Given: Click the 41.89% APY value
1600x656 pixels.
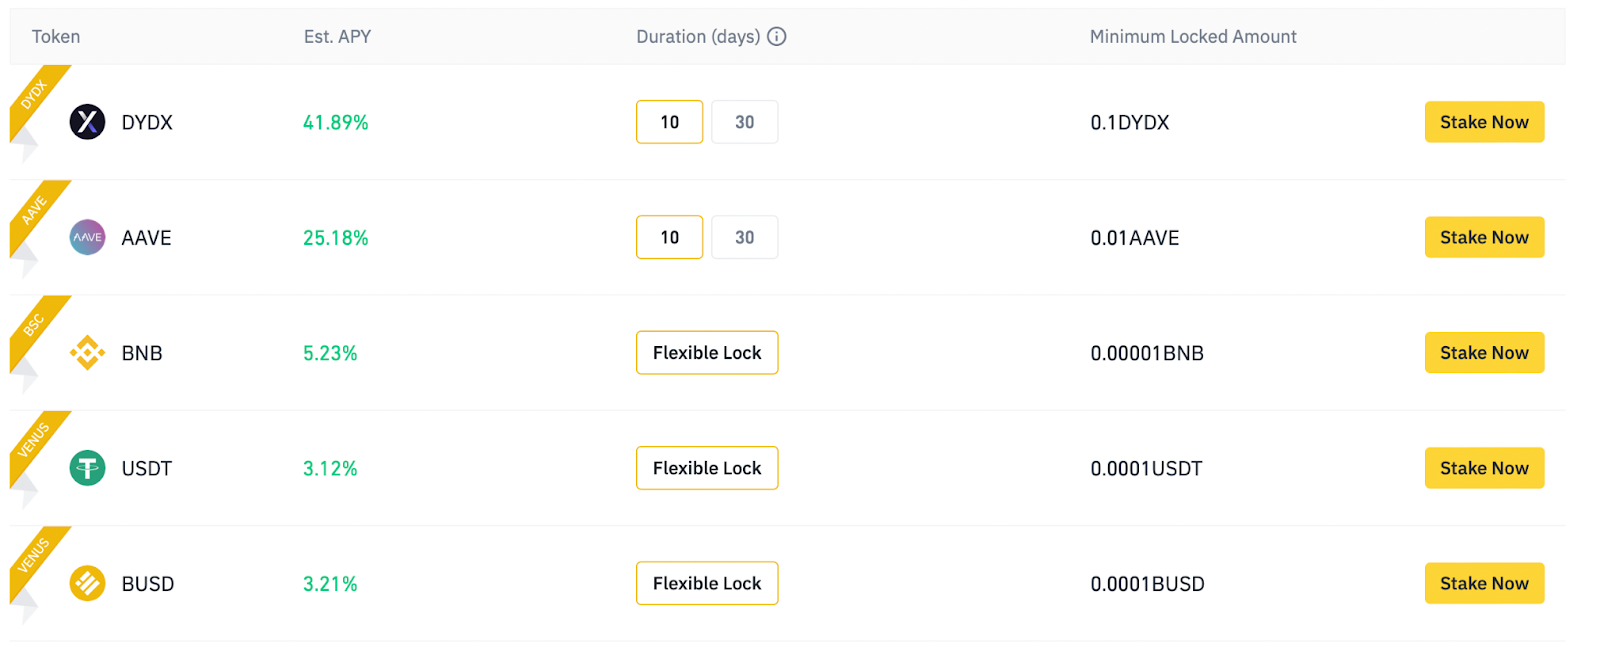Looking at the screenshot, I should [x=335, y=122].
